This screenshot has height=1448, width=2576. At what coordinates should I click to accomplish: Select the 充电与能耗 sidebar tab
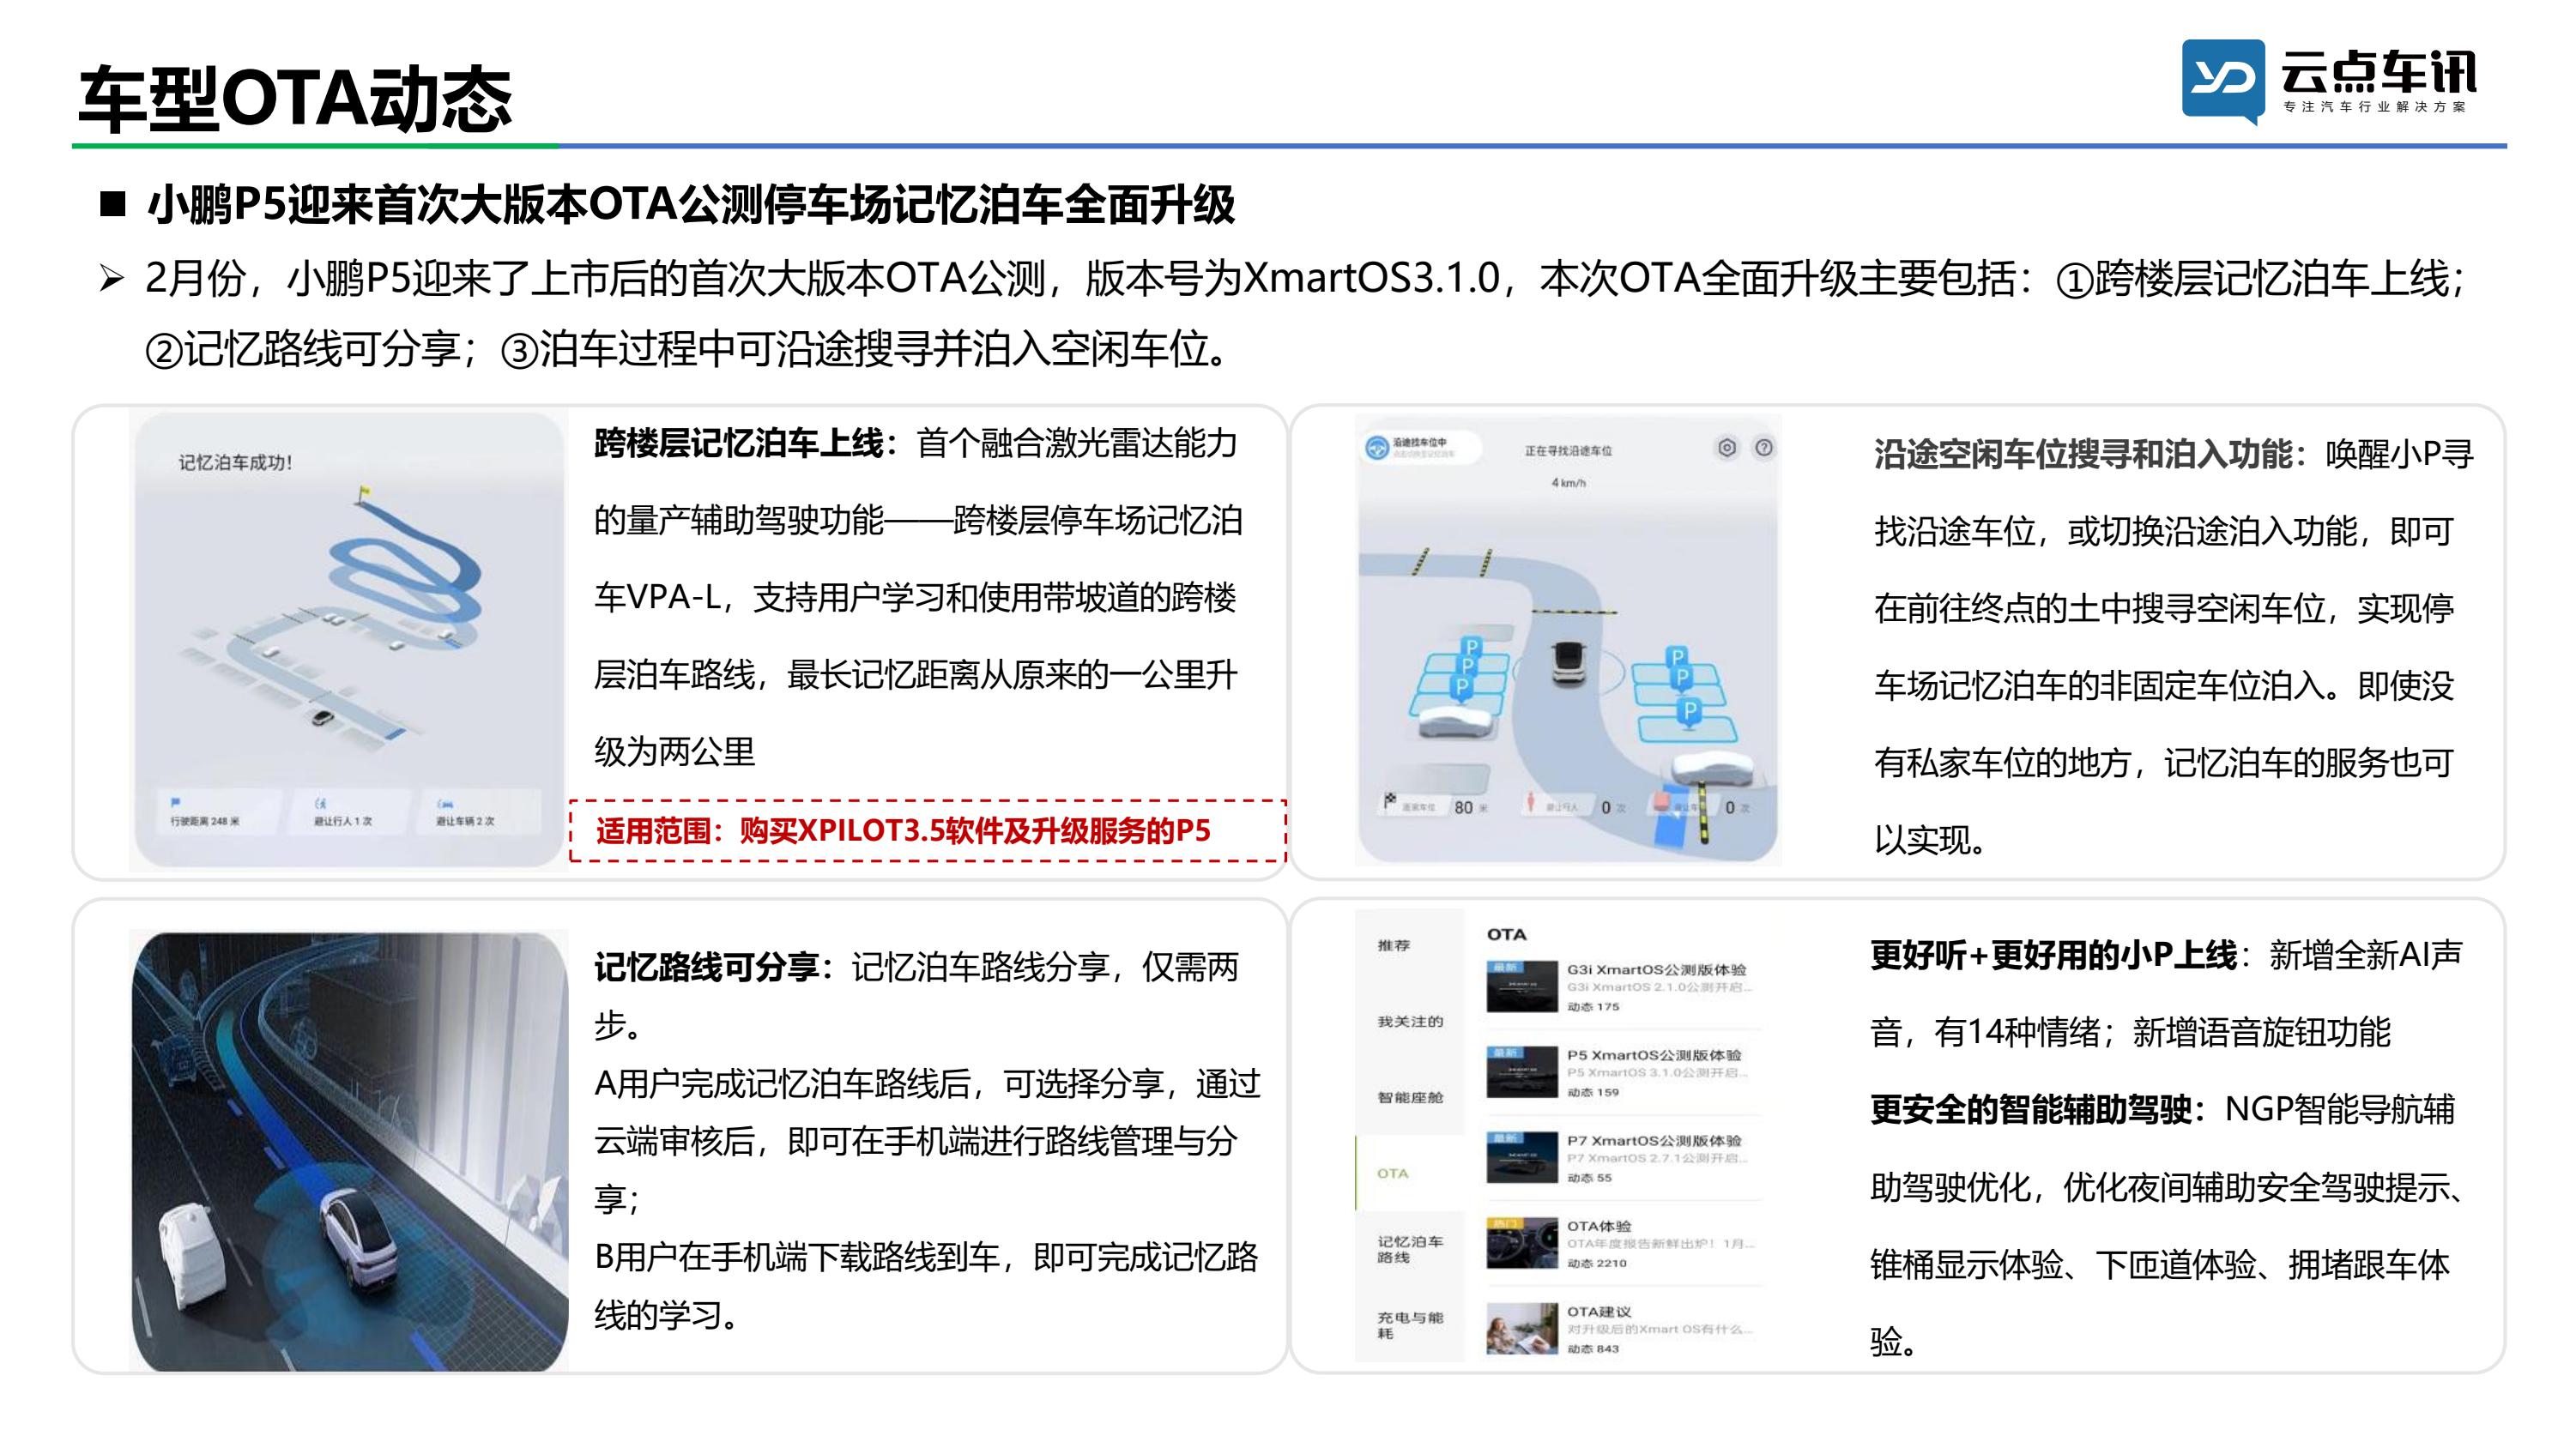[1410, 1325]
